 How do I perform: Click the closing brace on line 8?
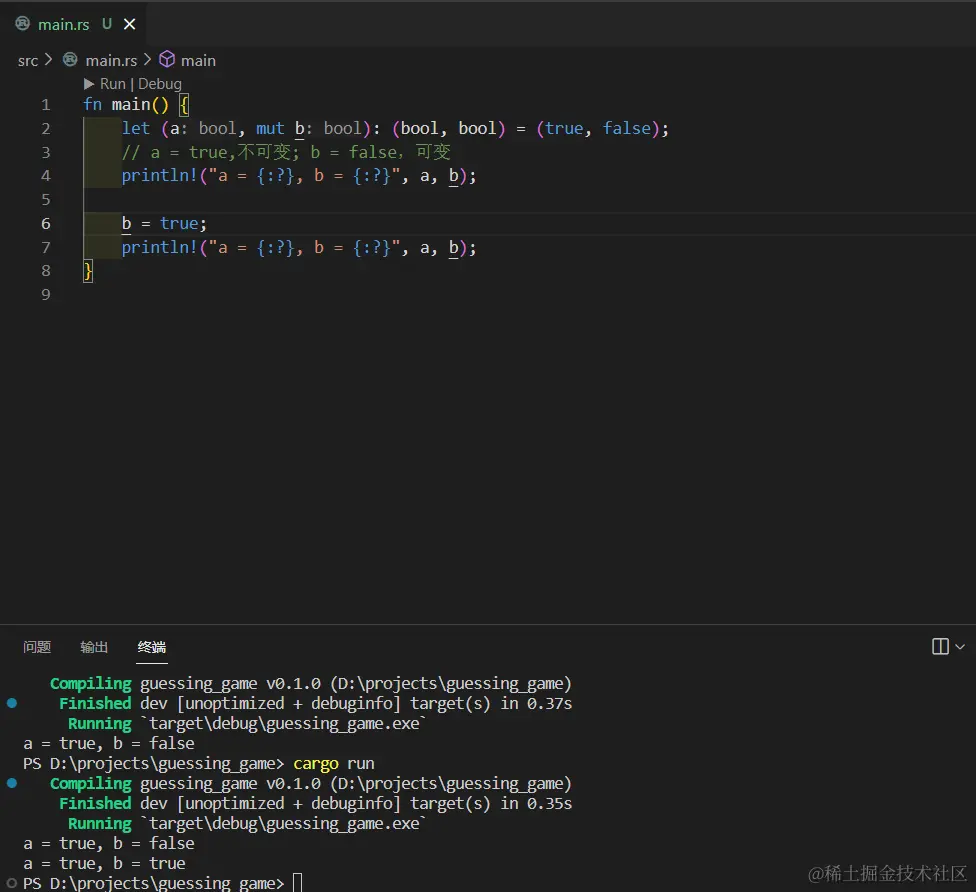click(88, 271)
